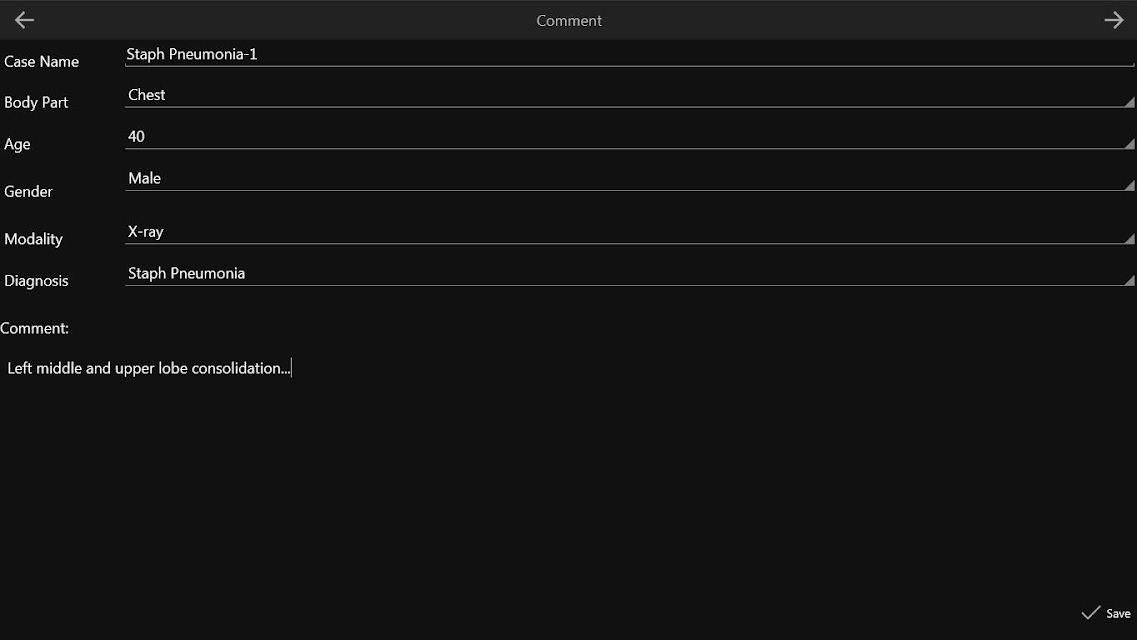Click the Save checkmark icon
This screenshot has height=640, width=1137.
click(1091, 613)
